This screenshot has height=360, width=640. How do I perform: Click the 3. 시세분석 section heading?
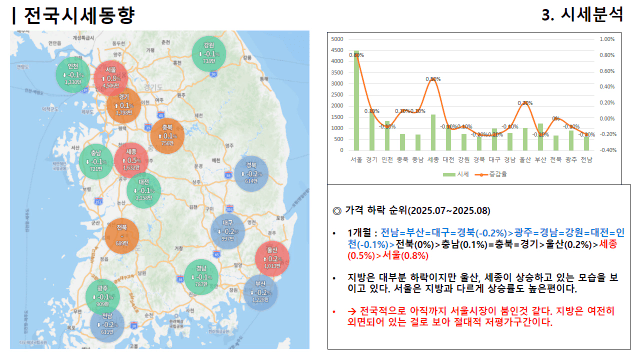click(582, 15)
